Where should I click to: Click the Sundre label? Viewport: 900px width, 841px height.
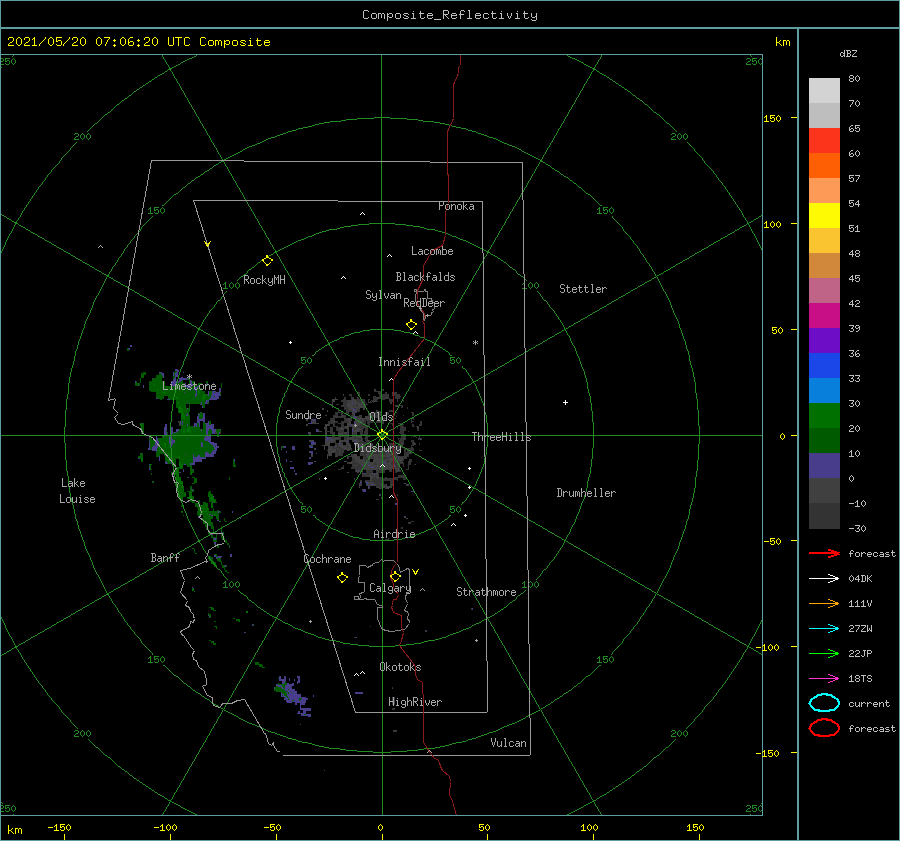tap(303, 414)
